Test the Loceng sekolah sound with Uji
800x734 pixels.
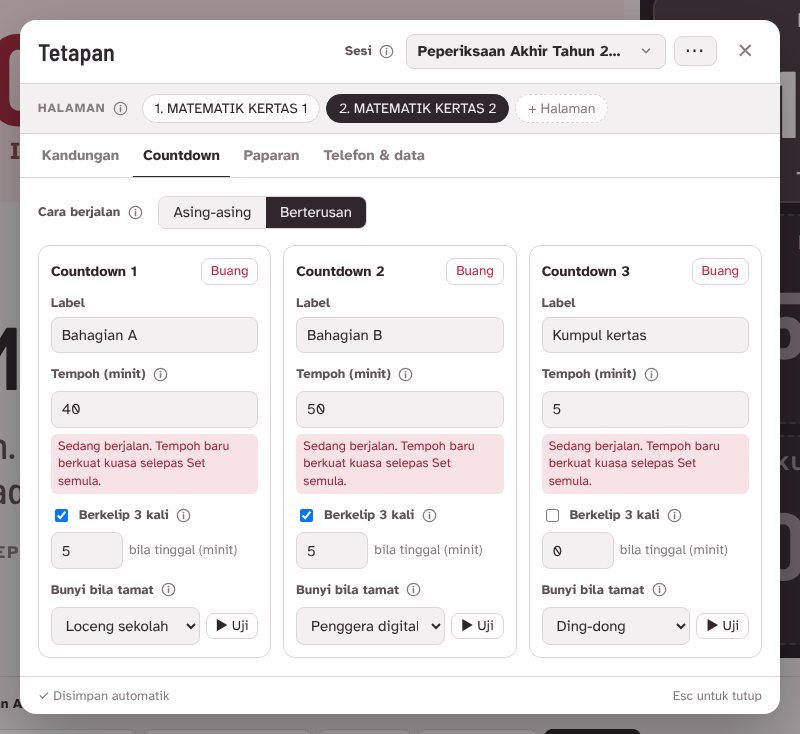(232, 626)
